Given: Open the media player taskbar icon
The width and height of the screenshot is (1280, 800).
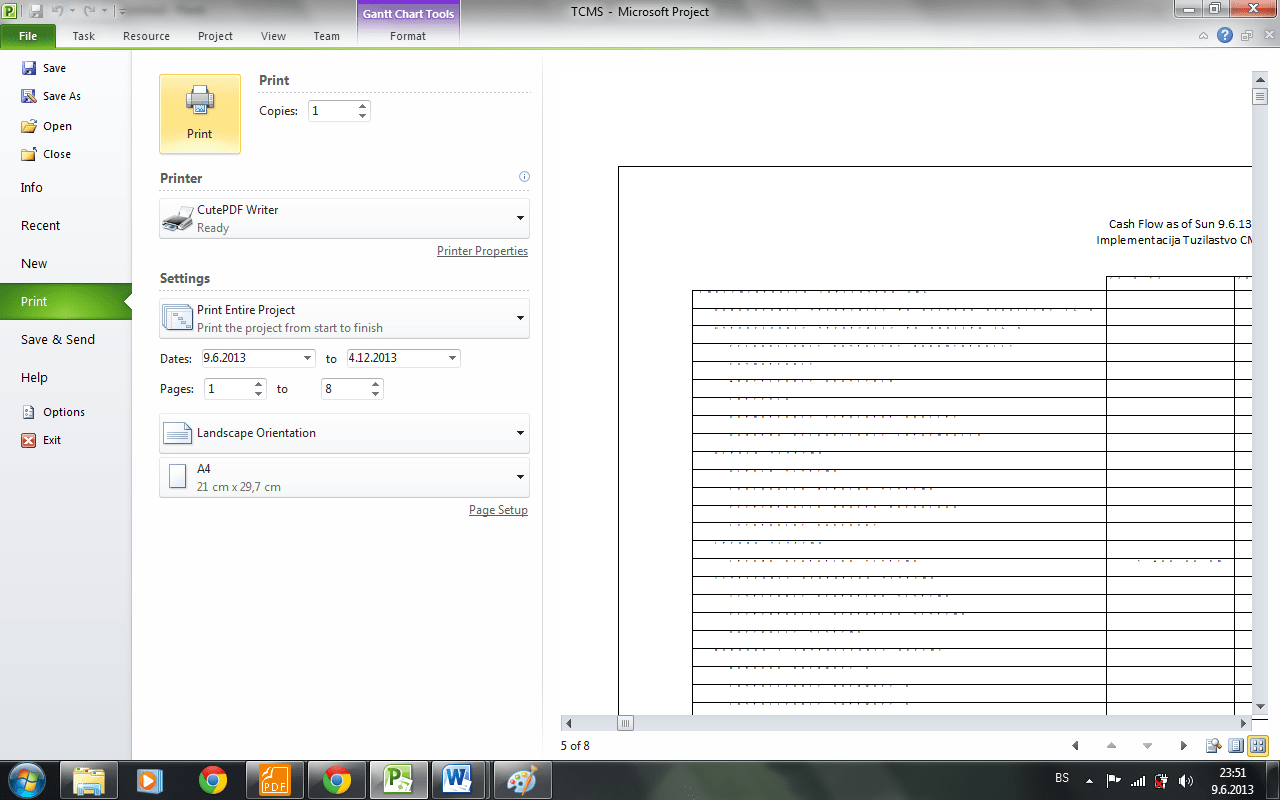Looking at the screenshot, I should [x=151, y=780].
